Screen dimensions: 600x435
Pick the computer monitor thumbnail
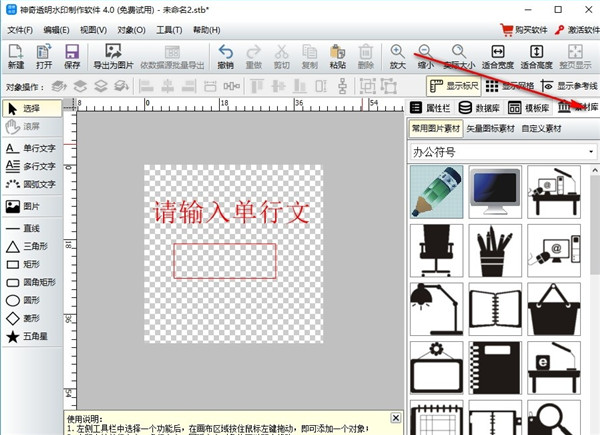pos(495,192)
